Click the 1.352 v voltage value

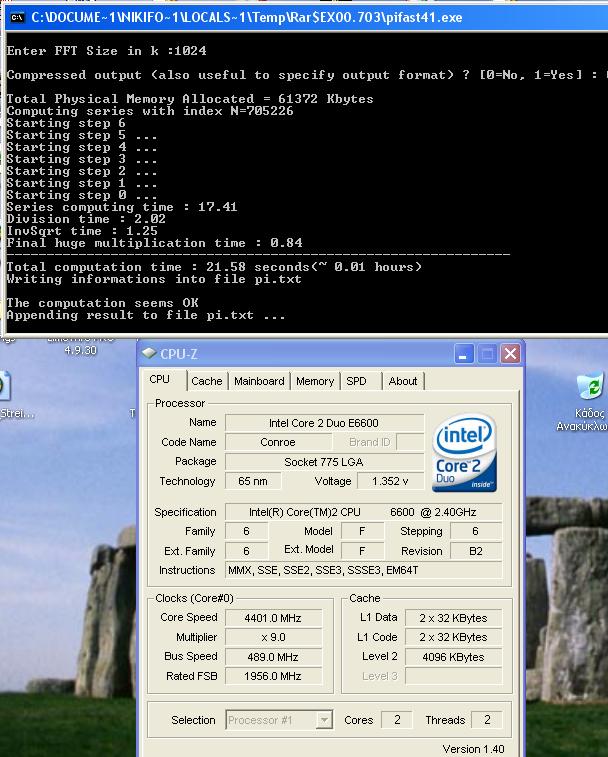390,481
